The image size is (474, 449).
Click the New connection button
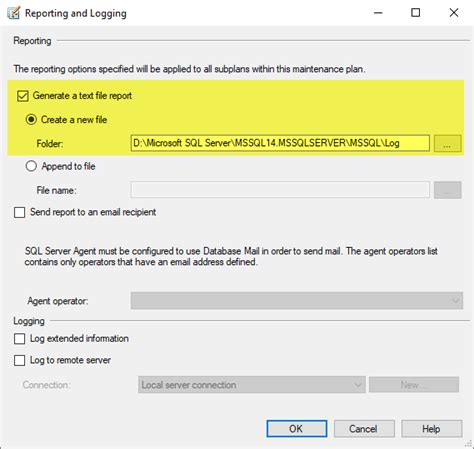pos(414,385)
